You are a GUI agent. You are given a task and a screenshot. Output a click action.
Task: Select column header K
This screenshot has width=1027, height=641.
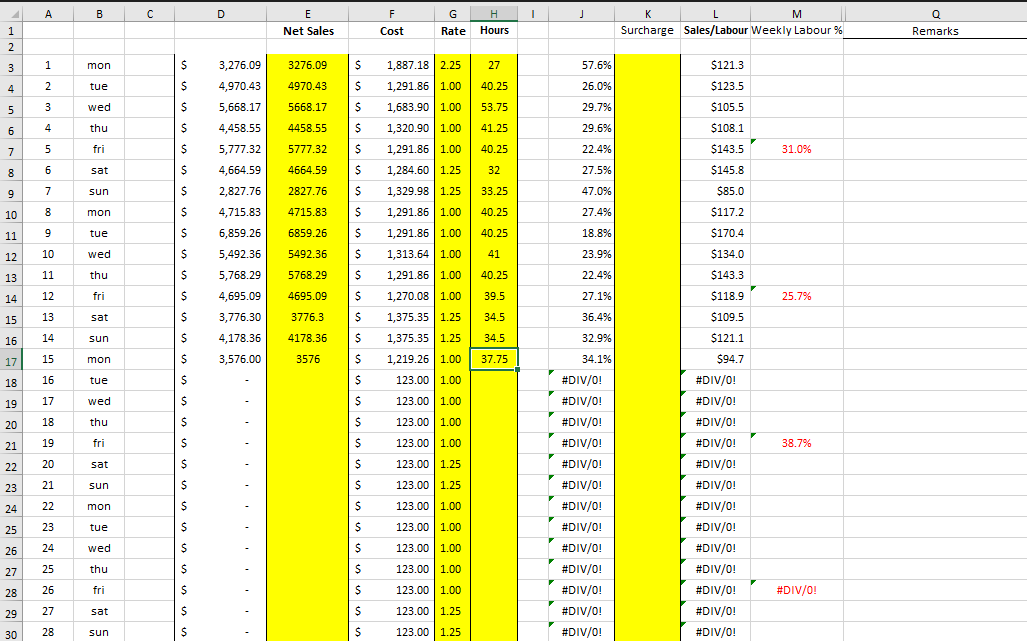point(647,14)
